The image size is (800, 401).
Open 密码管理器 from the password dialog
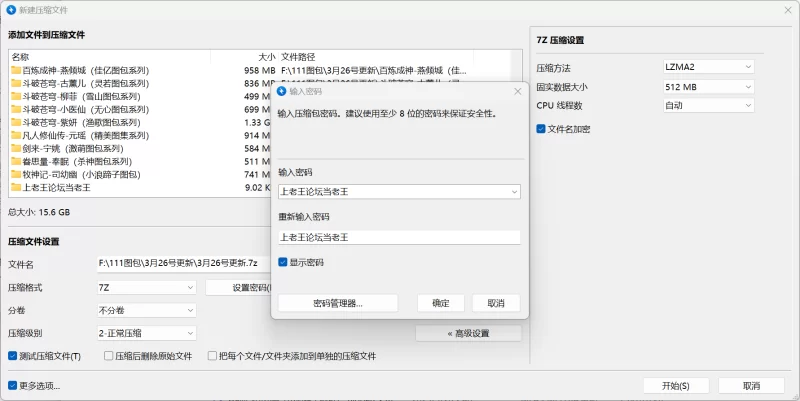[338, 303]
